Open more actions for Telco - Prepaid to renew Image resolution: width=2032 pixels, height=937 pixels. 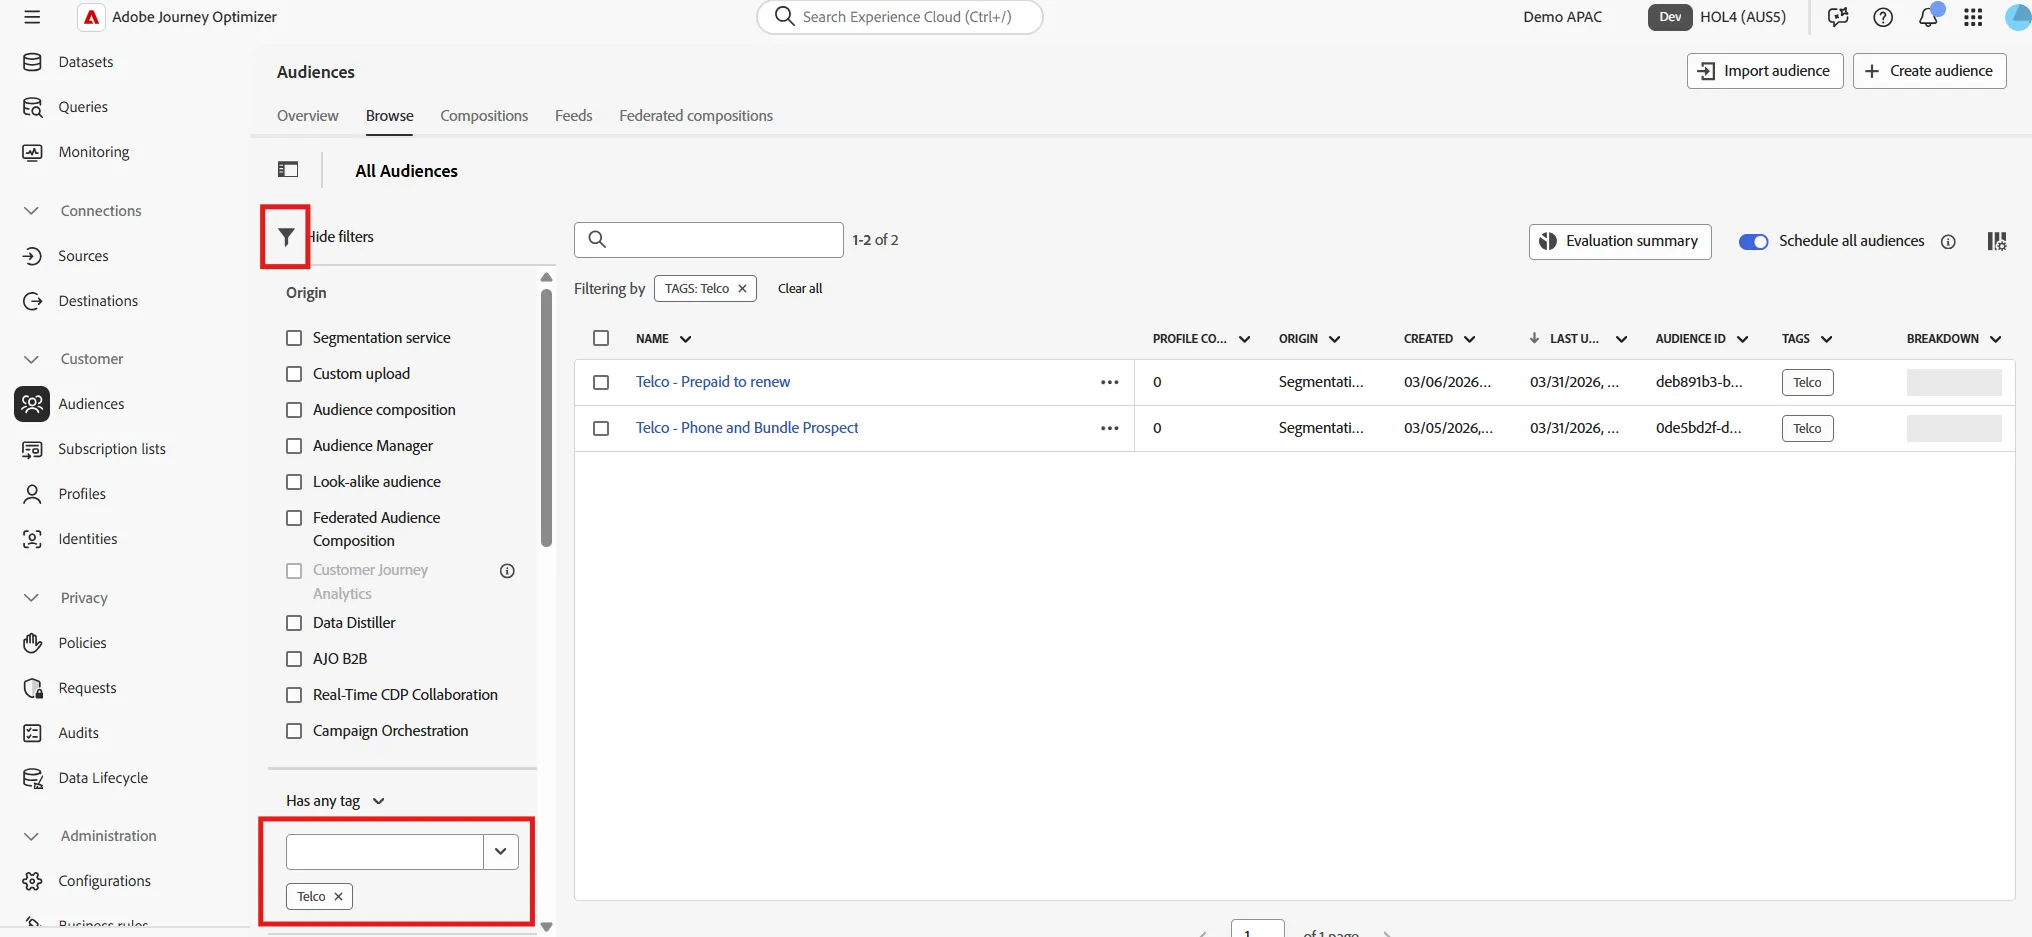click(1110, 382)
